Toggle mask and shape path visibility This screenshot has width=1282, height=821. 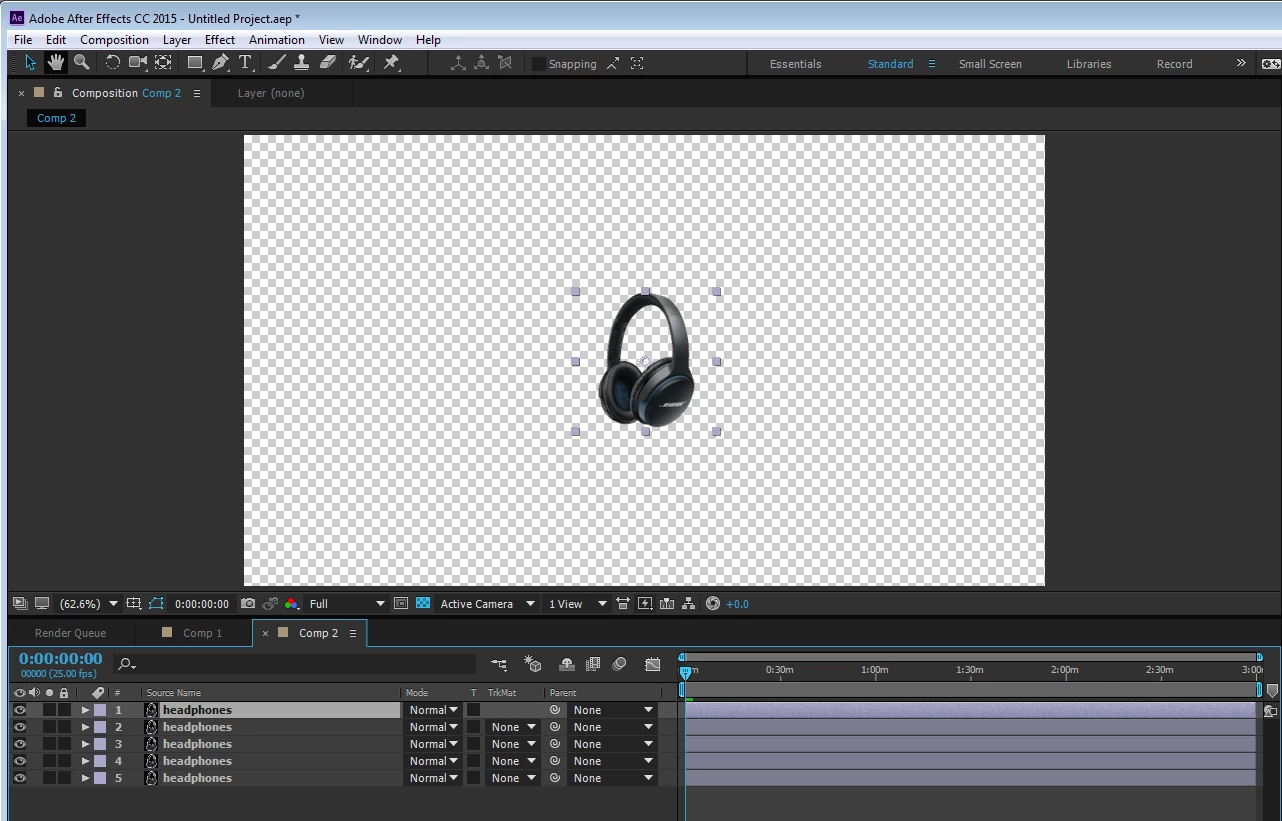(x=156, y=604)
